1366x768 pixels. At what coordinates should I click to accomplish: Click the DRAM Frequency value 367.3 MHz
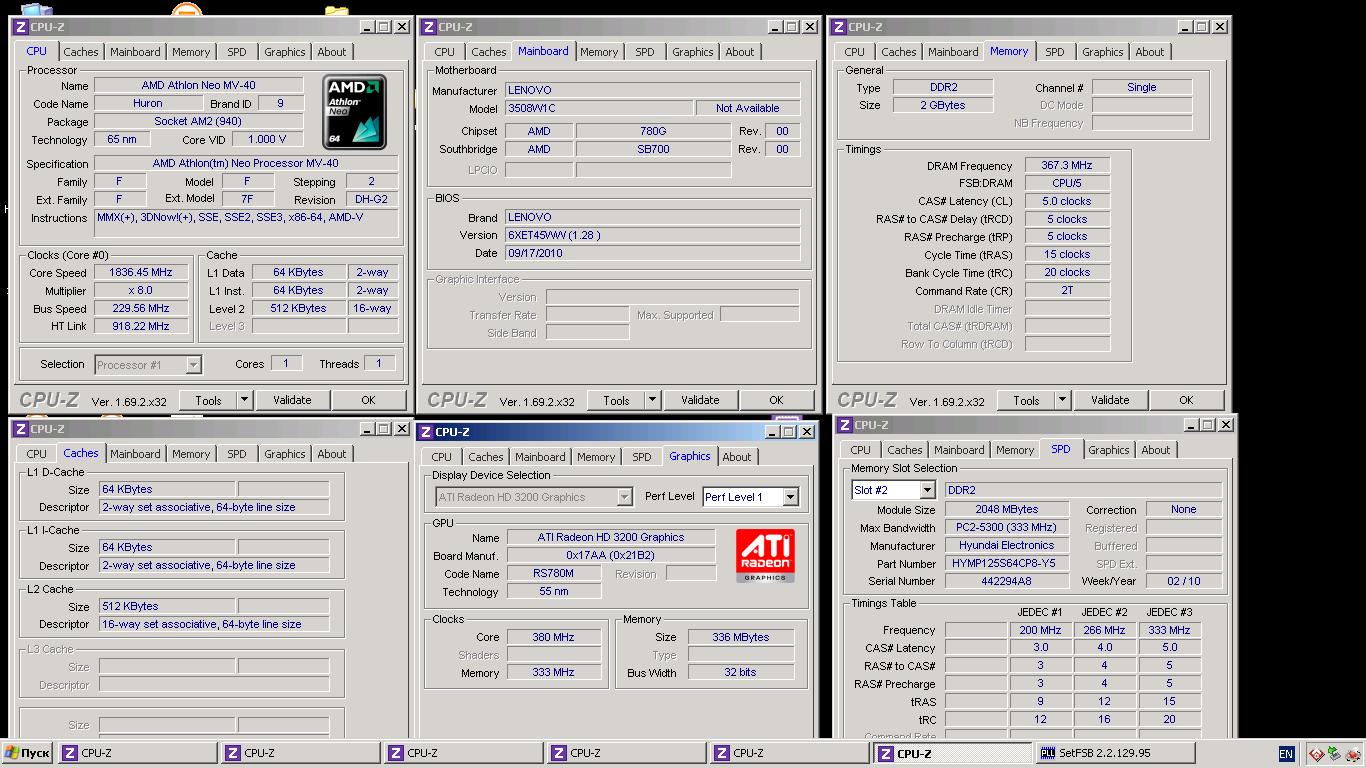pos(1067,166)
